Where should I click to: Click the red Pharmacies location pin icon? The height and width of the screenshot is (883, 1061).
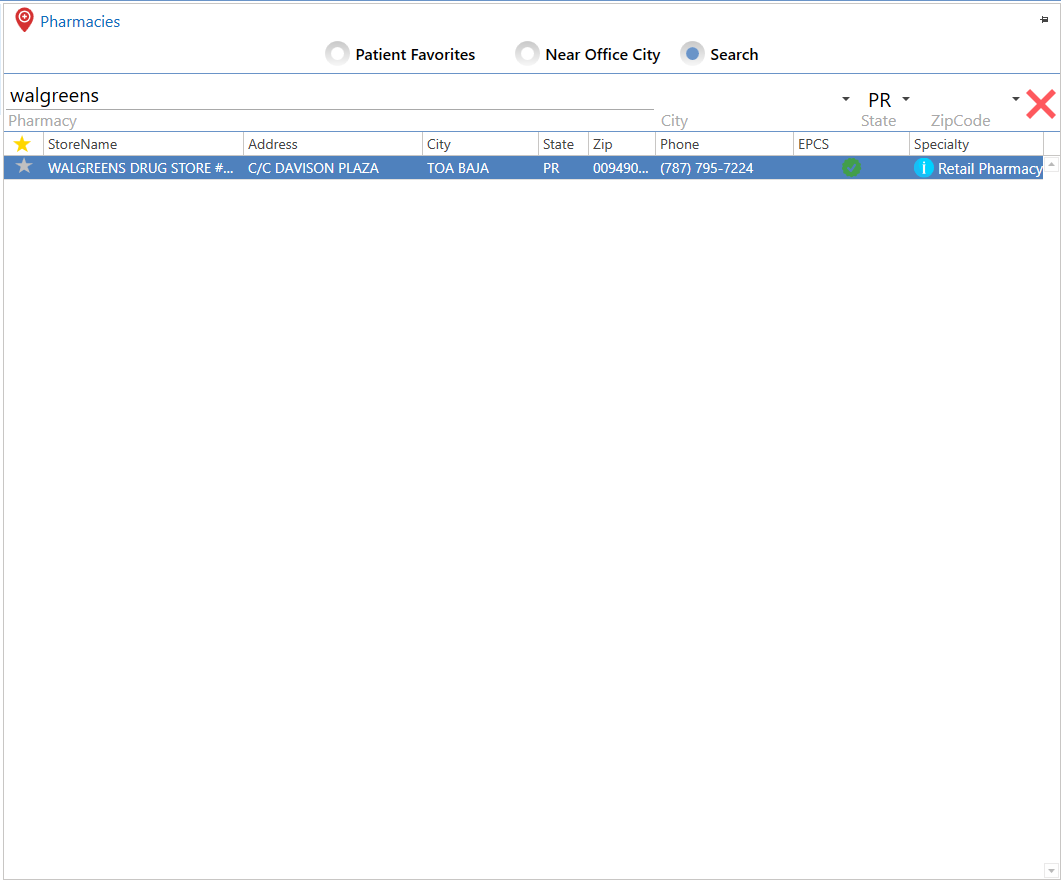pyautogui.click(x=24, y=20)
